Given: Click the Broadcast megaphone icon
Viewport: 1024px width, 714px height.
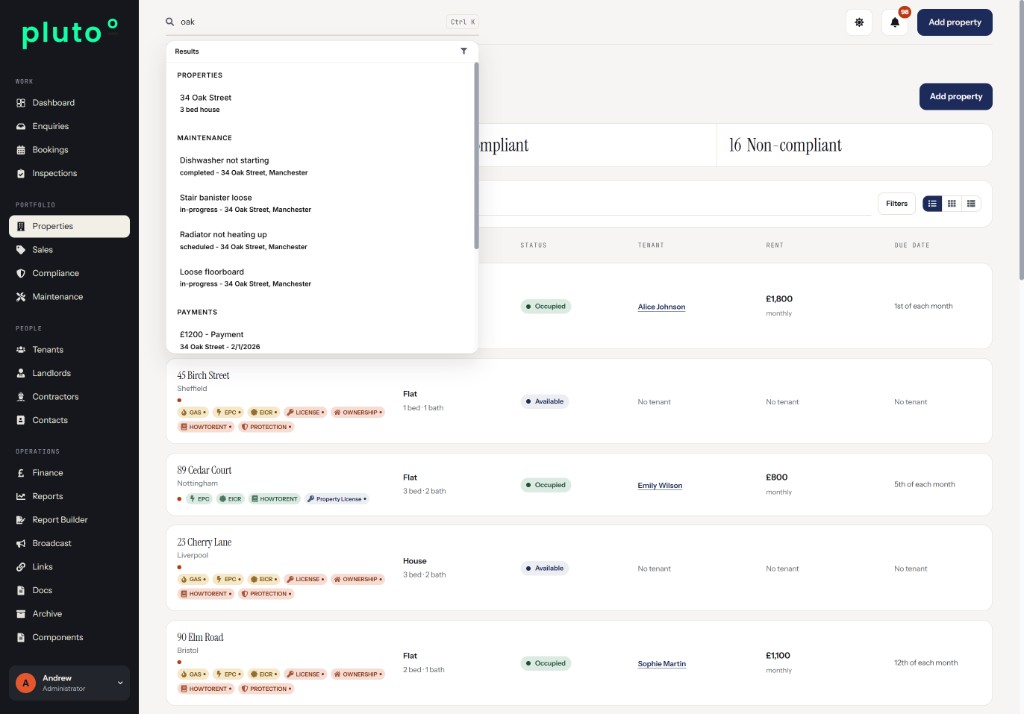Looking at the screenshot, I should pos(21,544).
